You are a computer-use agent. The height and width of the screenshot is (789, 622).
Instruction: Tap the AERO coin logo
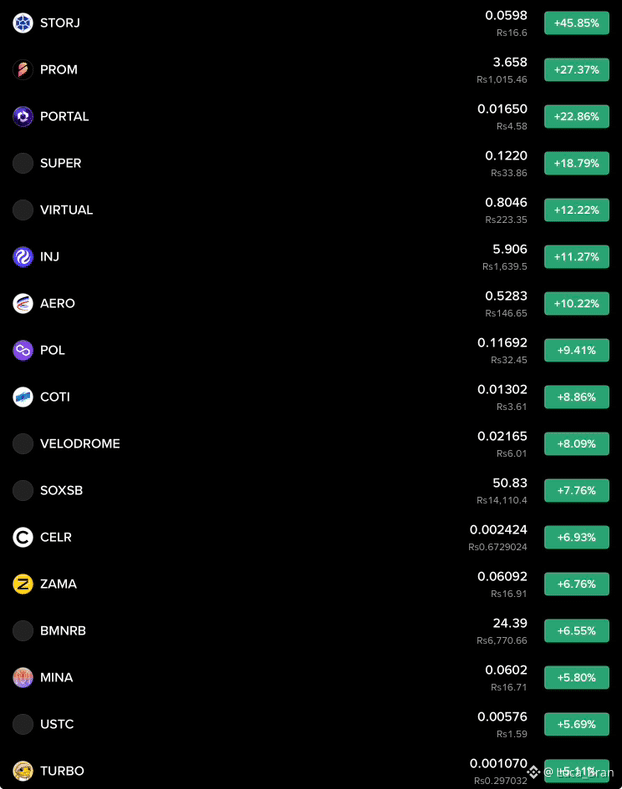point(23,303)
